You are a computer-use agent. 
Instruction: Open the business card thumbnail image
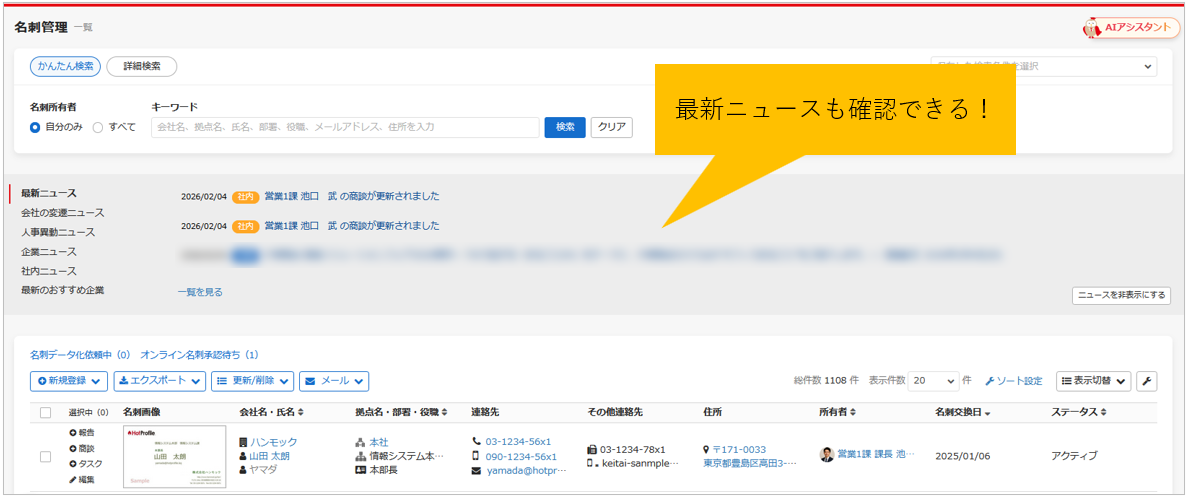(174, 457)
